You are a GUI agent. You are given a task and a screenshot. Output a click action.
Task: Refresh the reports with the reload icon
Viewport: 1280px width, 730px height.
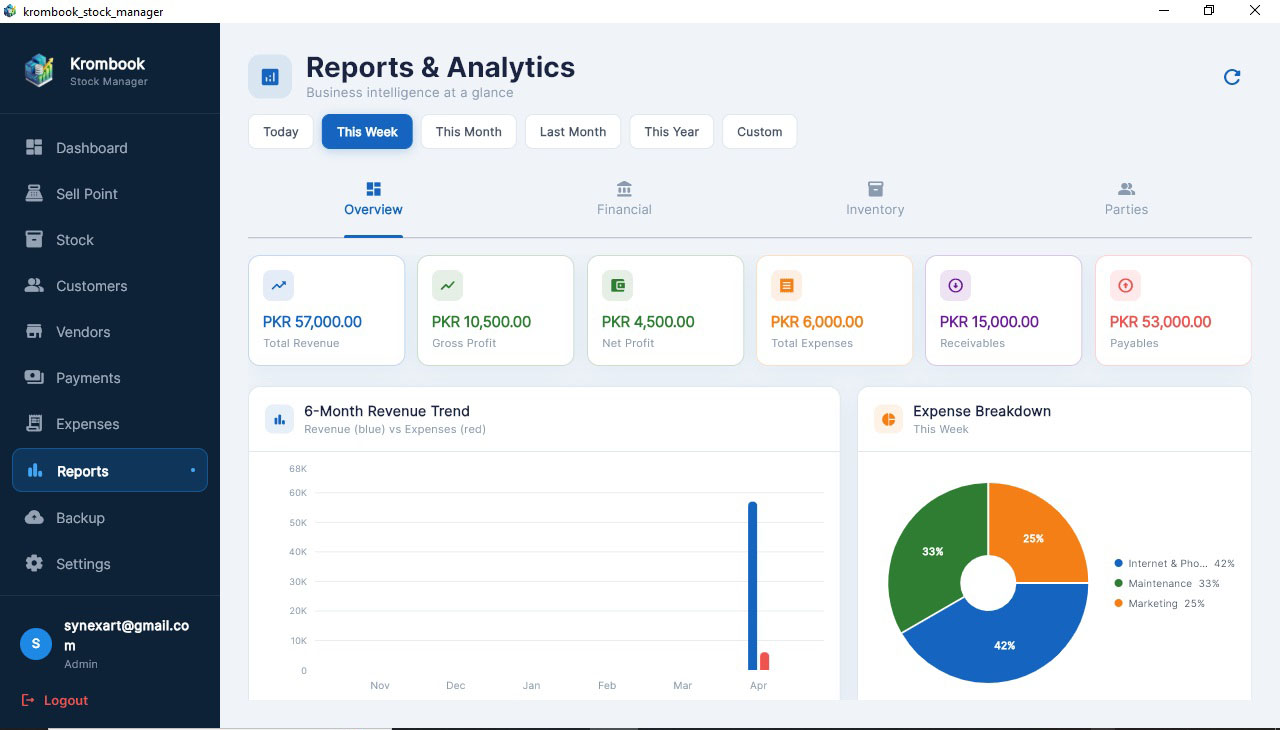pyautogui.click(x=1232, y=76)
